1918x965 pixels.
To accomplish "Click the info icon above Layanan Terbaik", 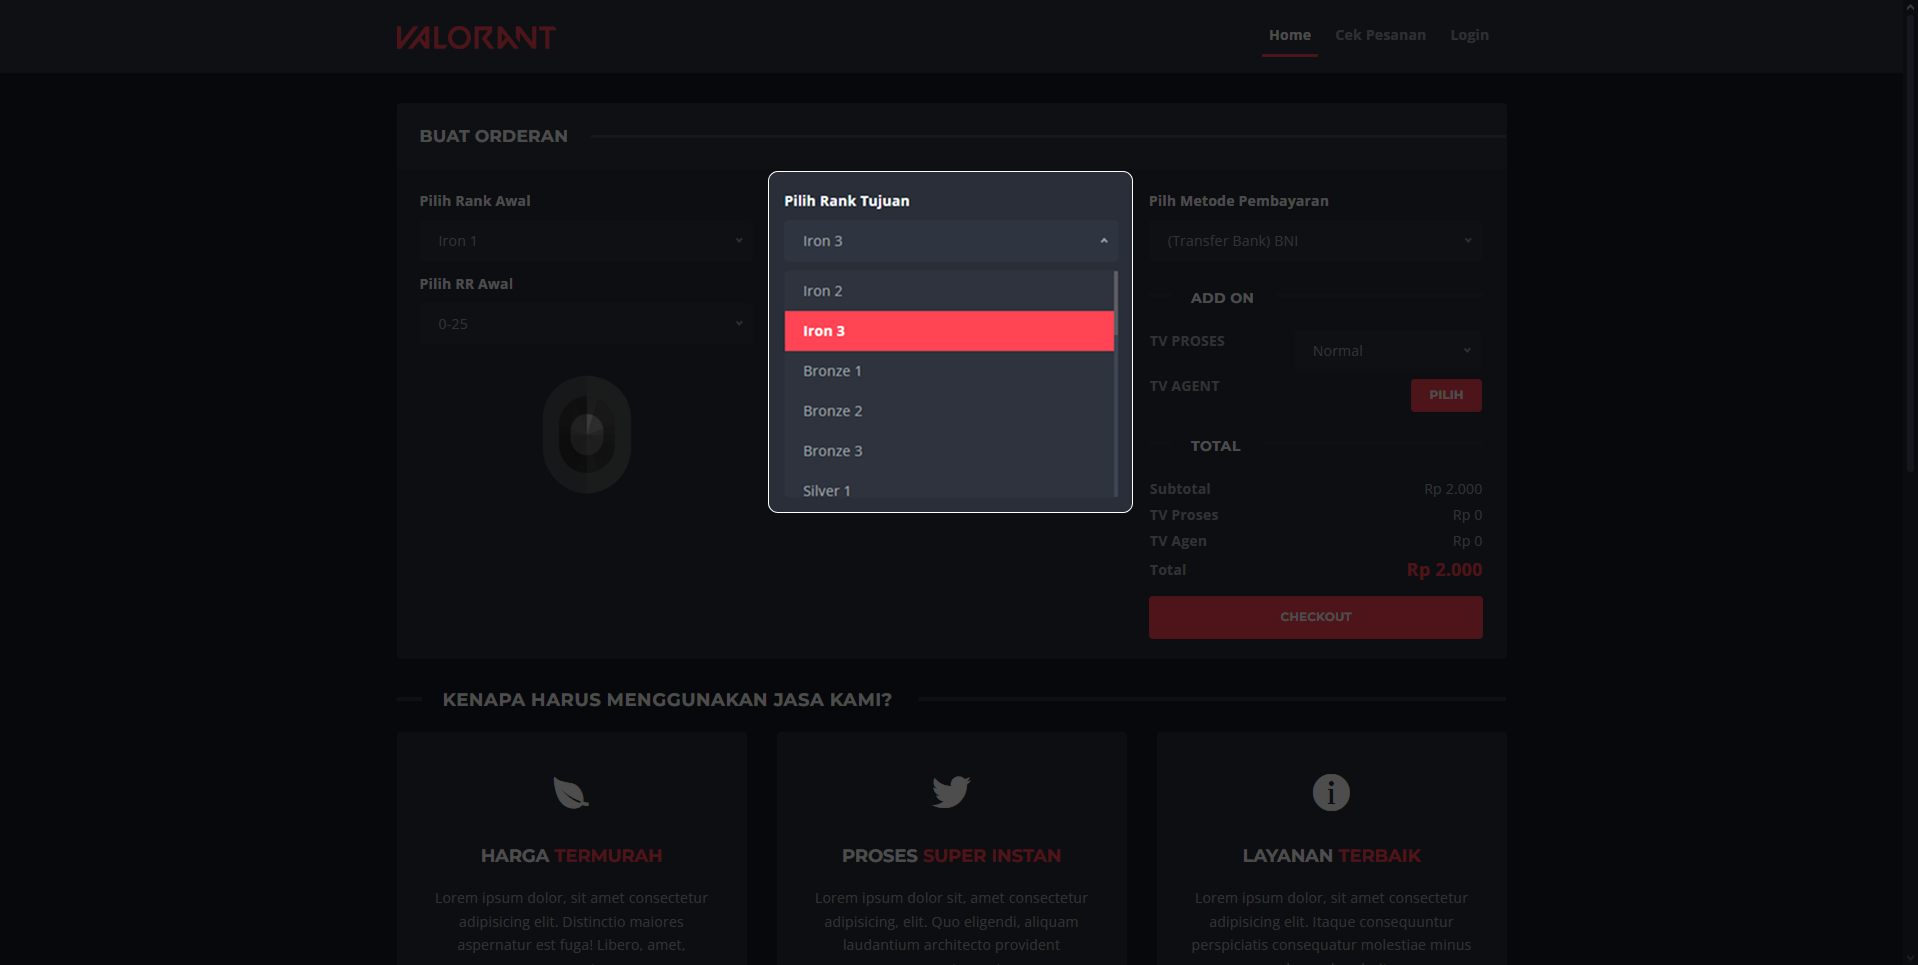I will [x=1331, y=792].
